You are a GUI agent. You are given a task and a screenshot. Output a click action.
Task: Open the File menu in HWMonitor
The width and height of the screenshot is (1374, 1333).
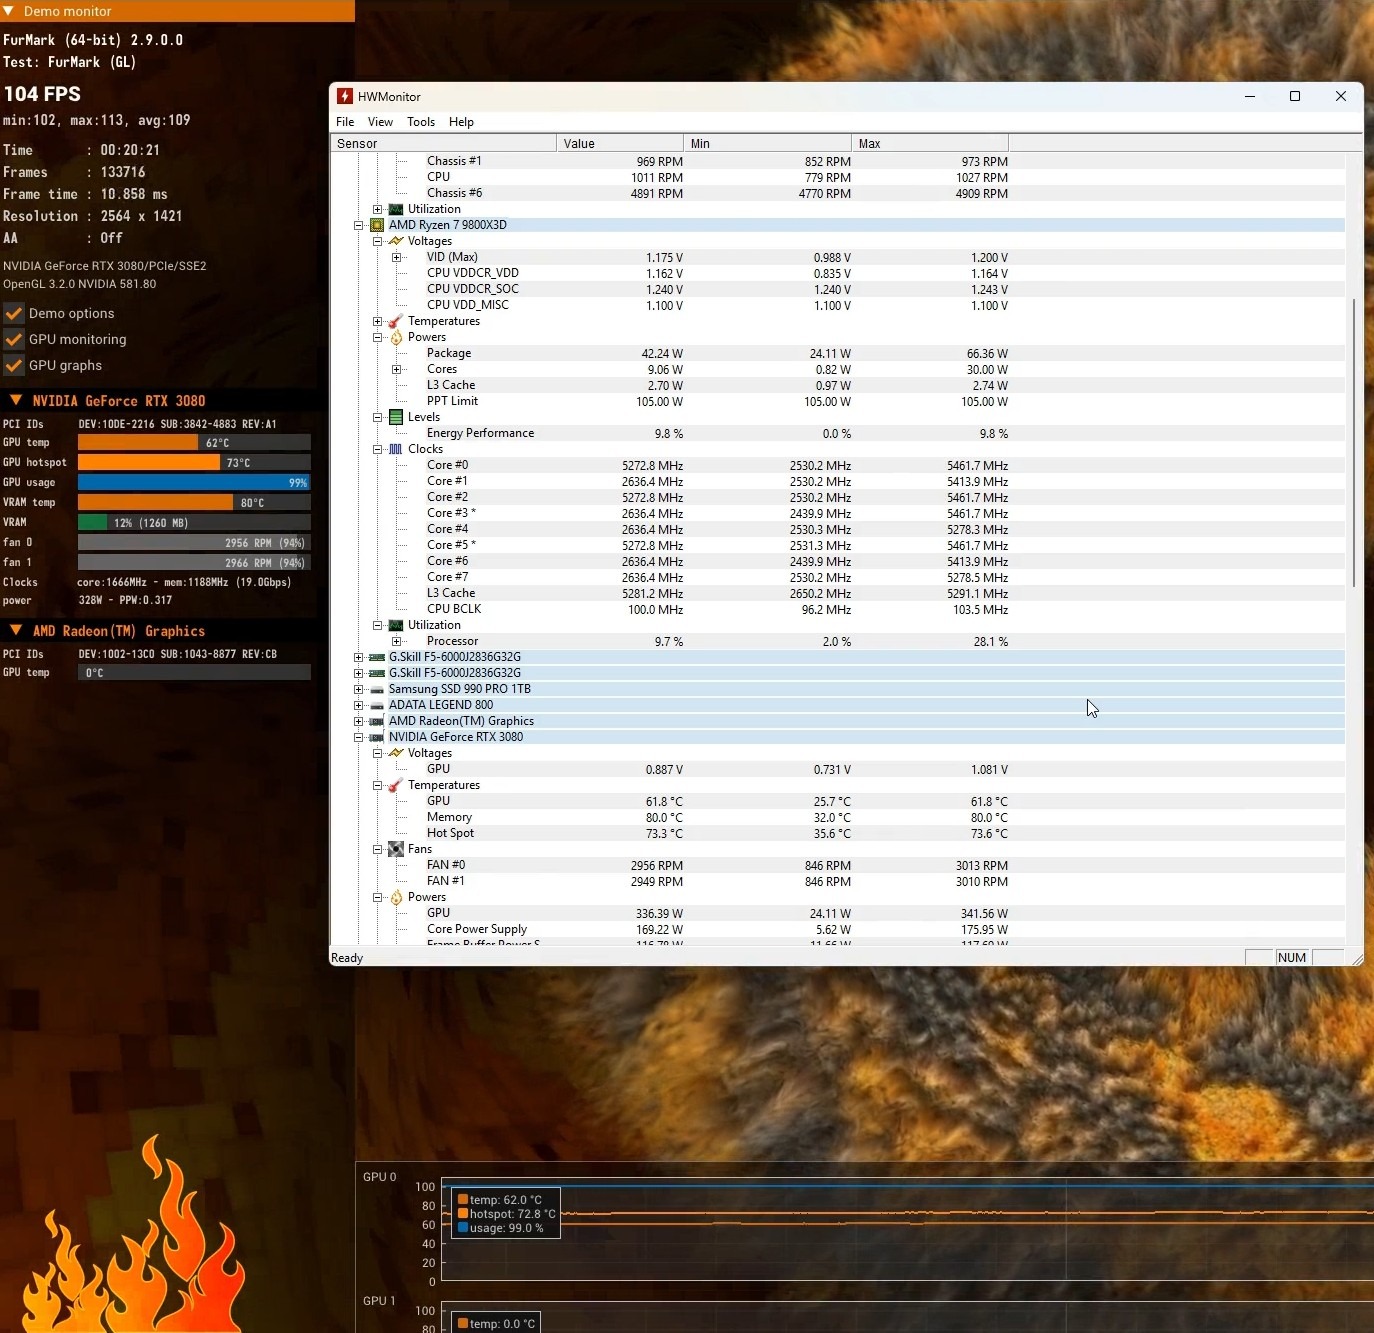345,122
